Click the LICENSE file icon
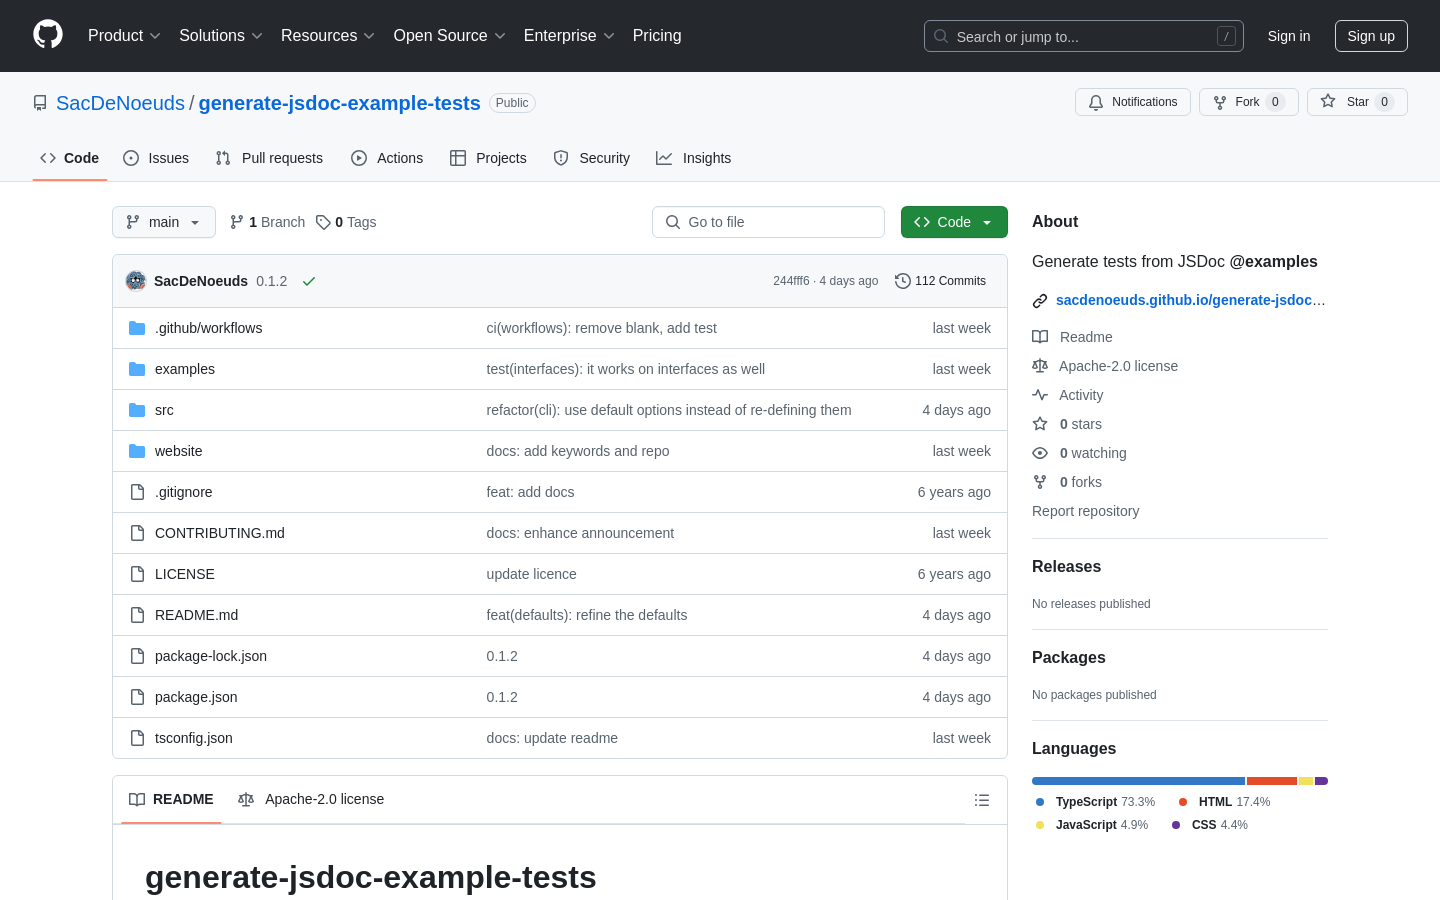 (x=137, y=574)
